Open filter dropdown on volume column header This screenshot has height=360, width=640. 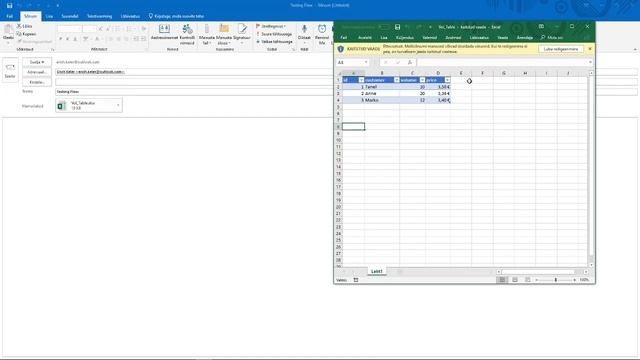[x=422, y=80]
